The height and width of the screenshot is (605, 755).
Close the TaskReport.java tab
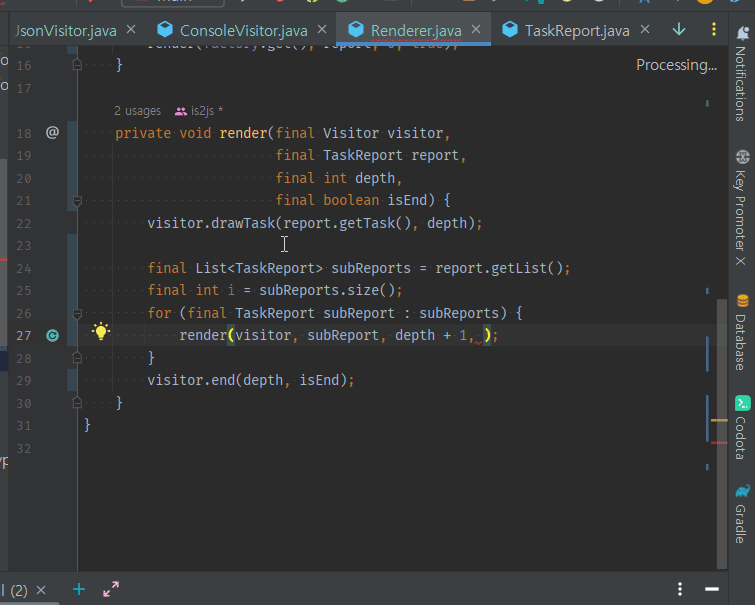645,30
